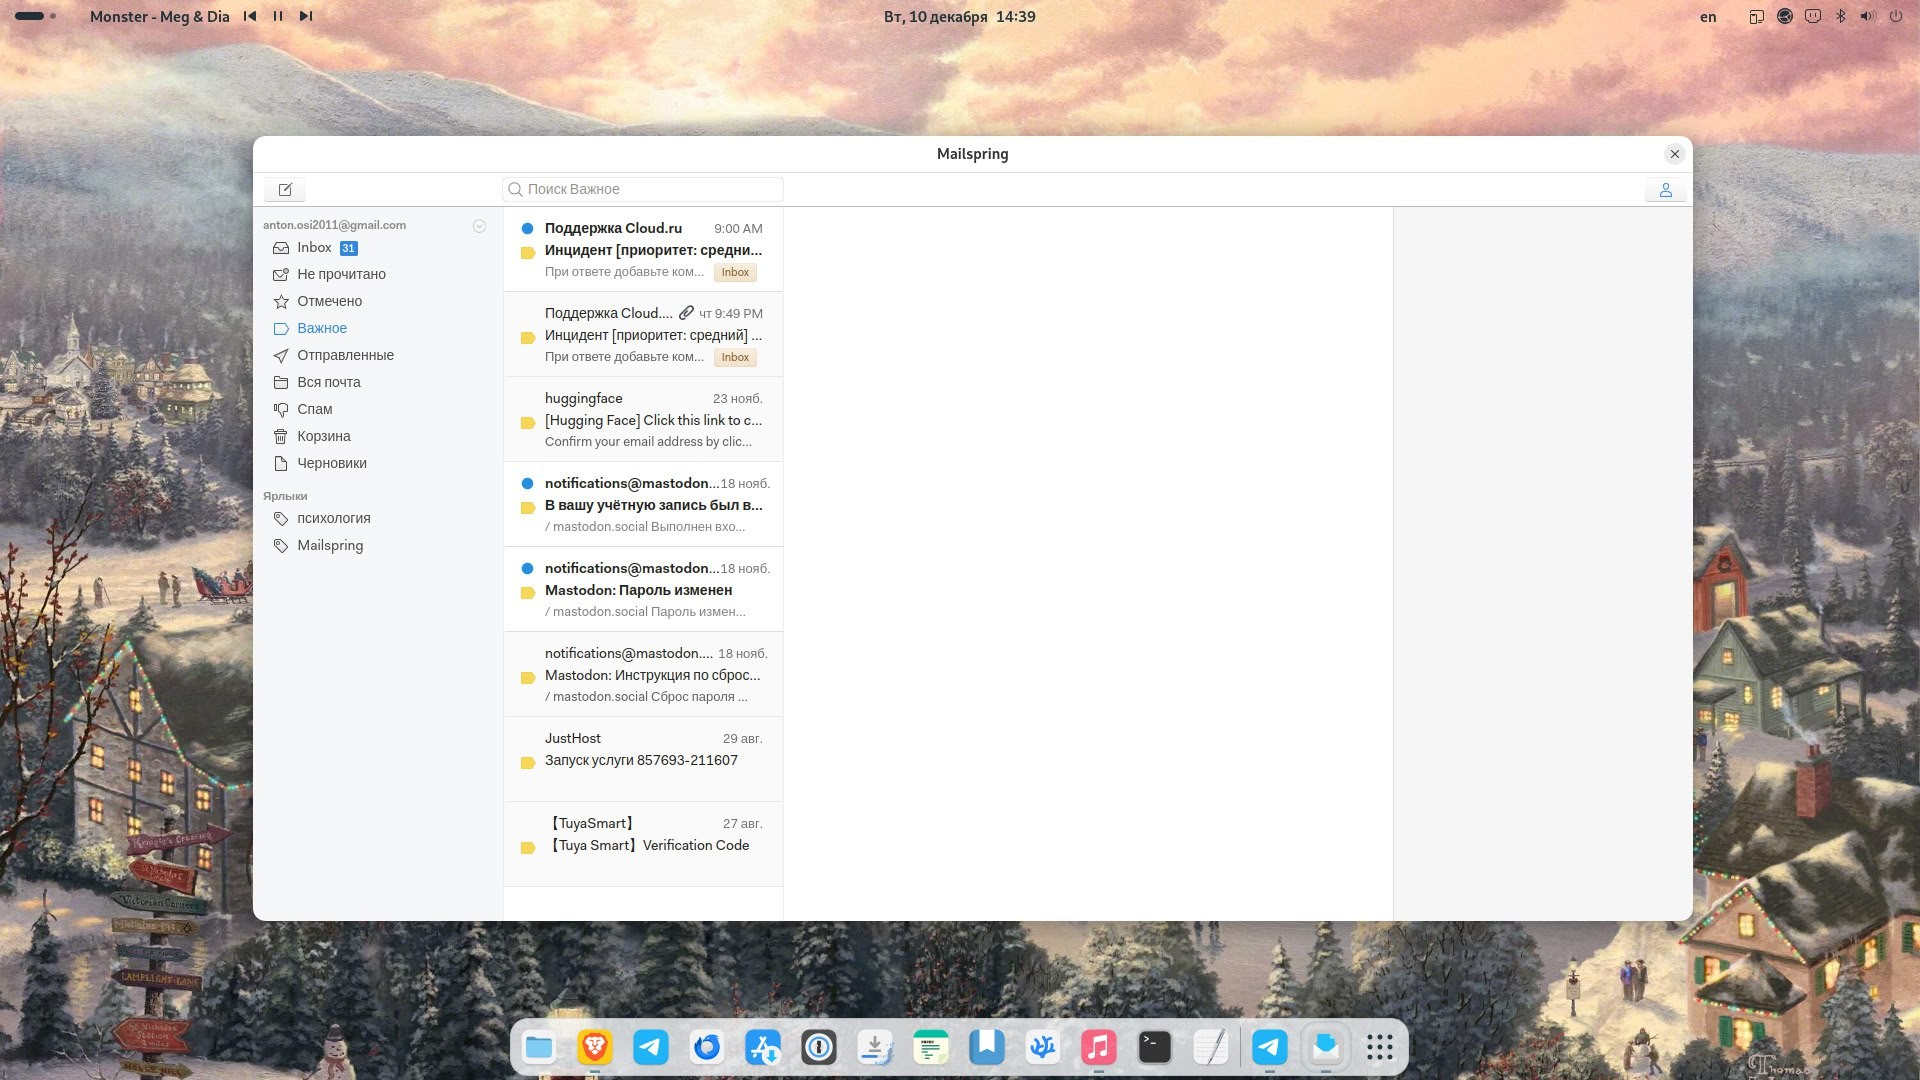Toggle importance marker on TuyaSmart email
This screenshot has height=1080, width=1920.
click(x=528, y=848)
